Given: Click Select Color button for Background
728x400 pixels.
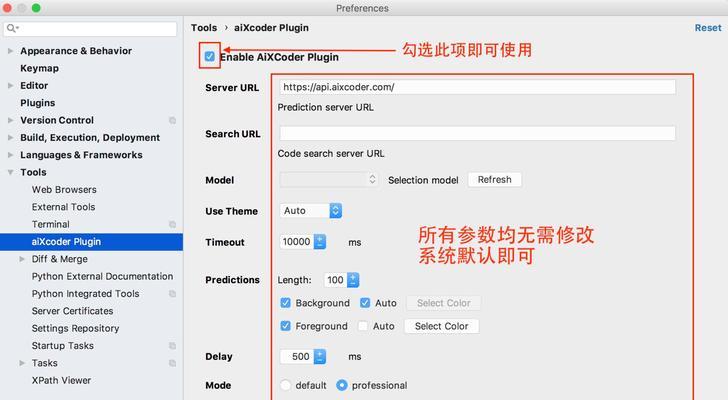Looking at the screenshot, I should [x=443, y=303].
